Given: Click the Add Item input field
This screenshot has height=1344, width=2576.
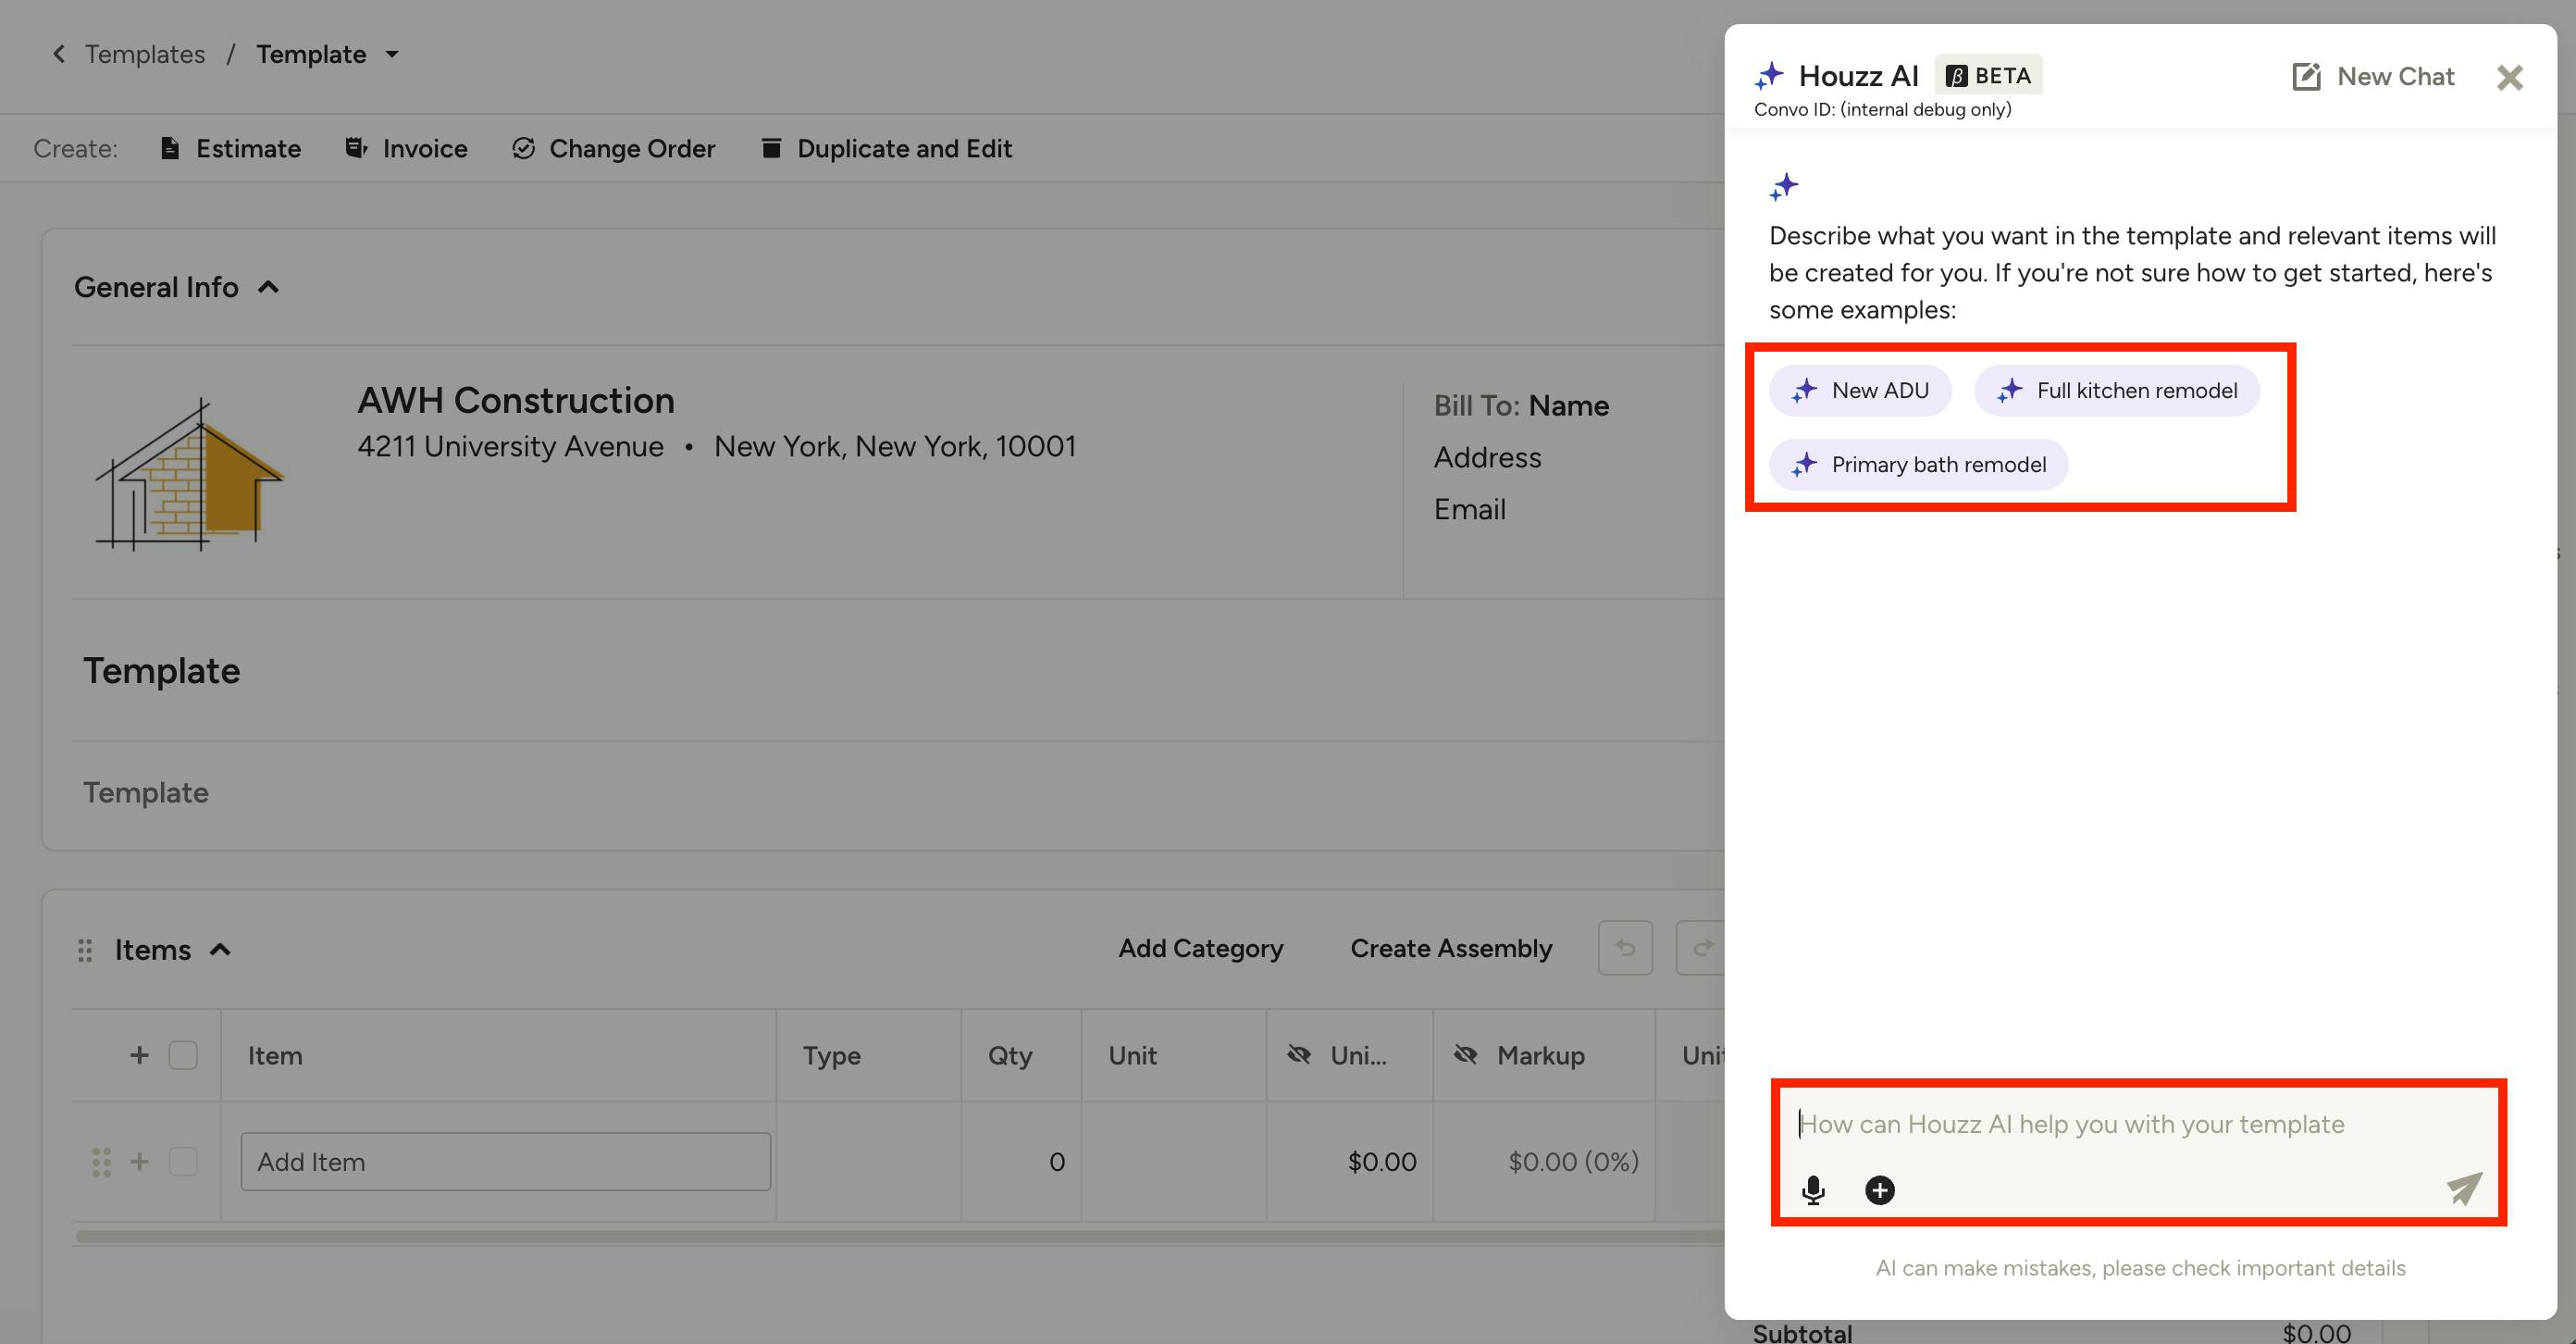Looking at the screenshot, I should click(505, 1161).
